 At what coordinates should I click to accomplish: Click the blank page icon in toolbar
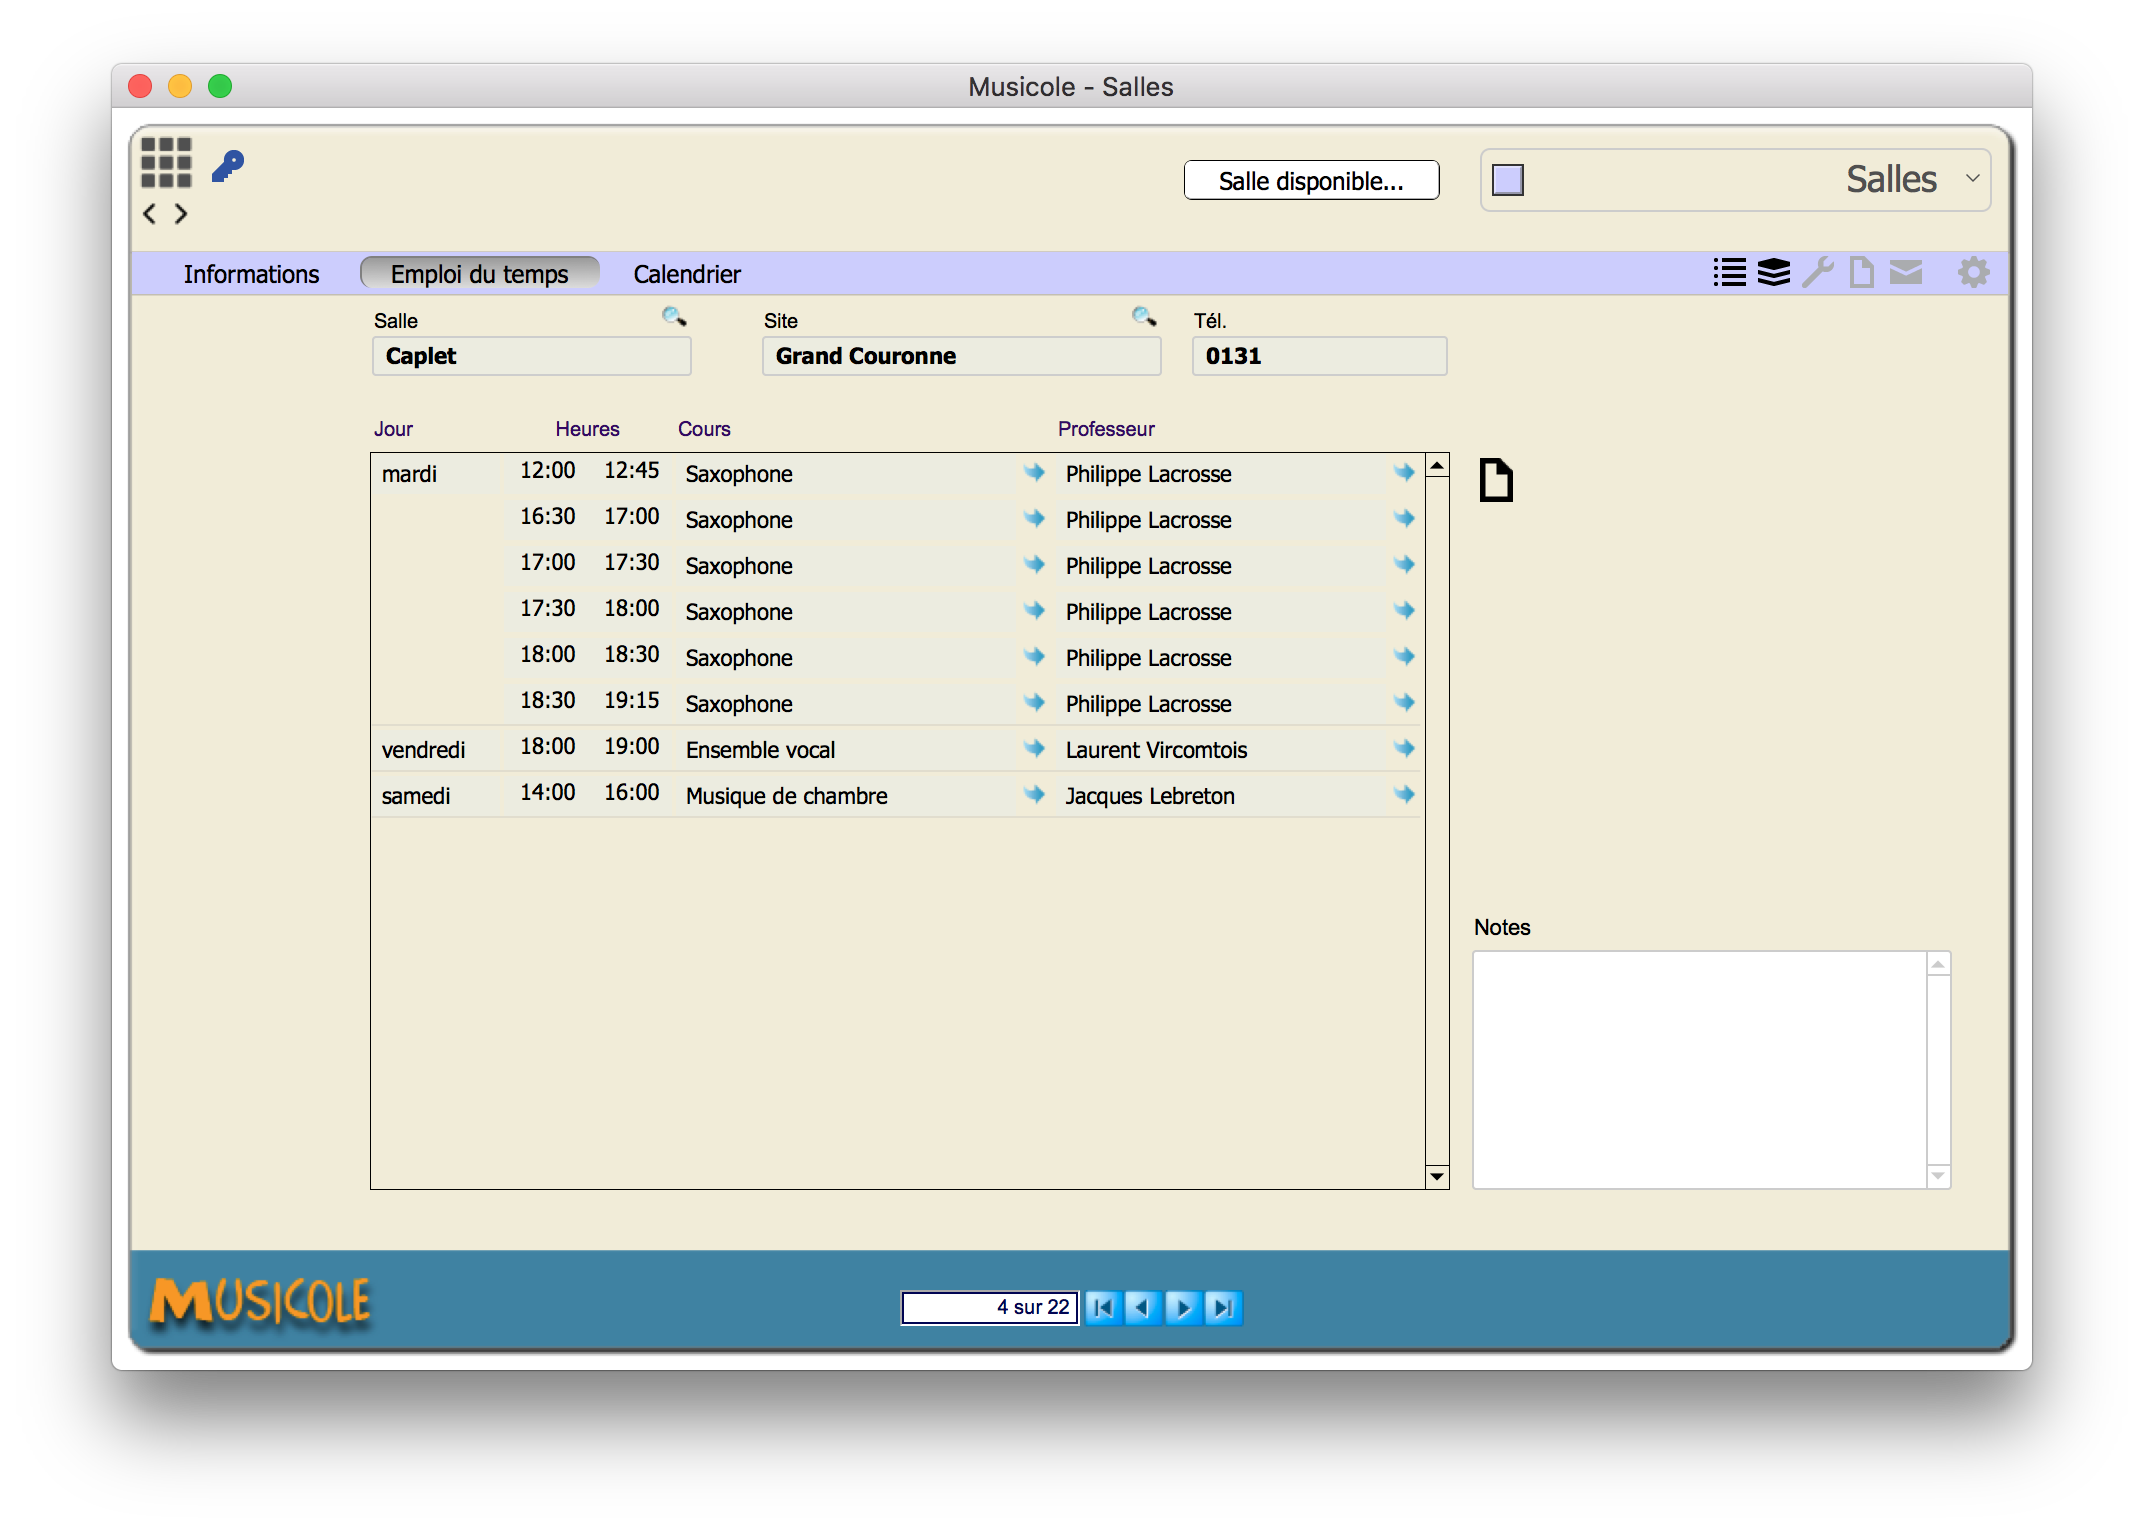click(1861, 272)
